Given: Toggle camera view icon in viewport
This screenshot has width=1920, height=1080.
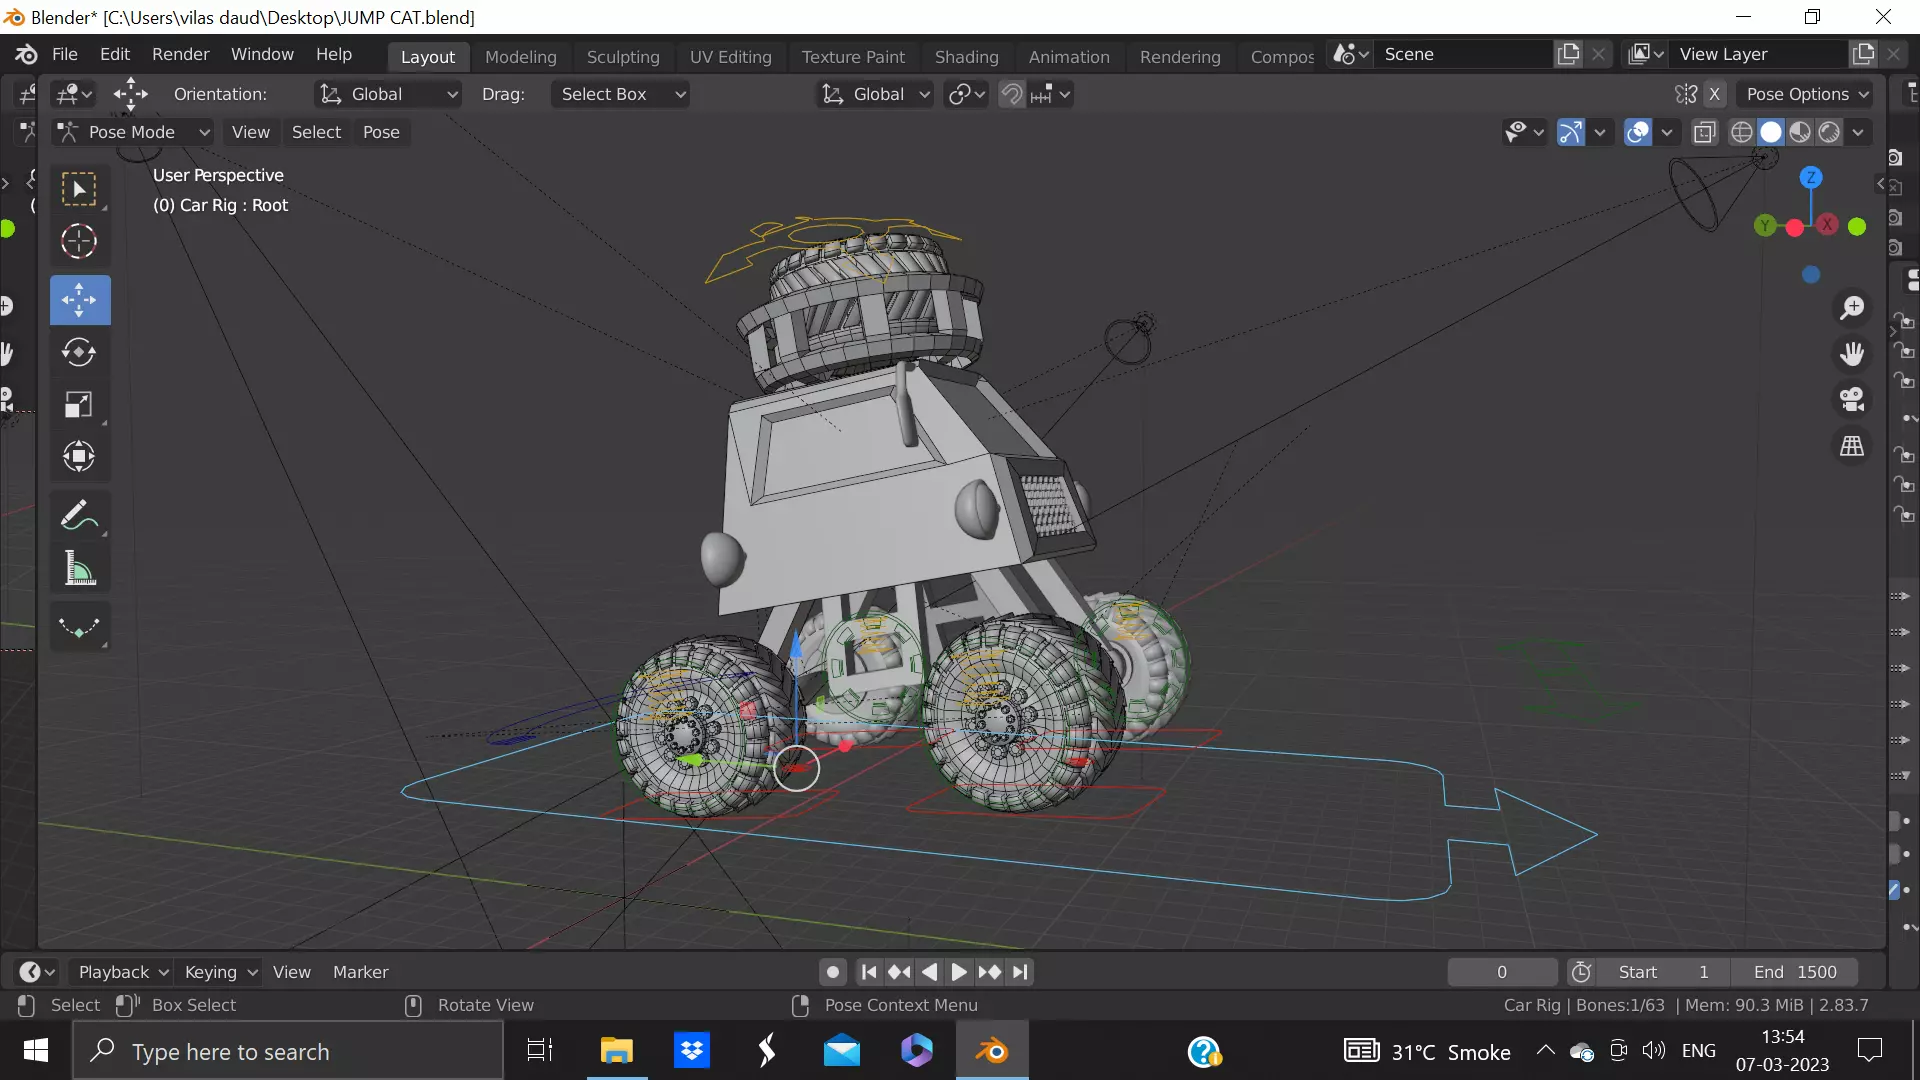Looking at the screenshot, I should click(x=1852, y=400).
